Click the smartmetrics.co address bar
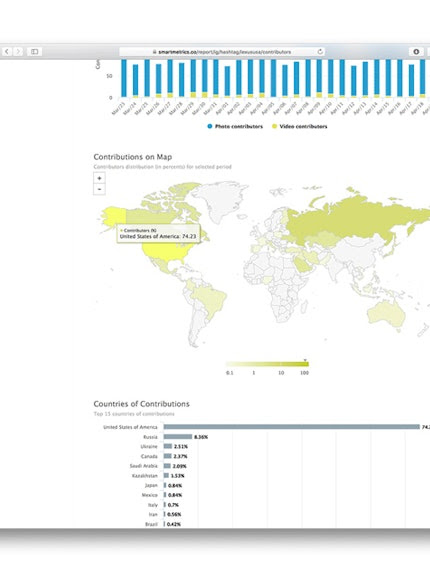The image size is (430, 570). [222, 52]
